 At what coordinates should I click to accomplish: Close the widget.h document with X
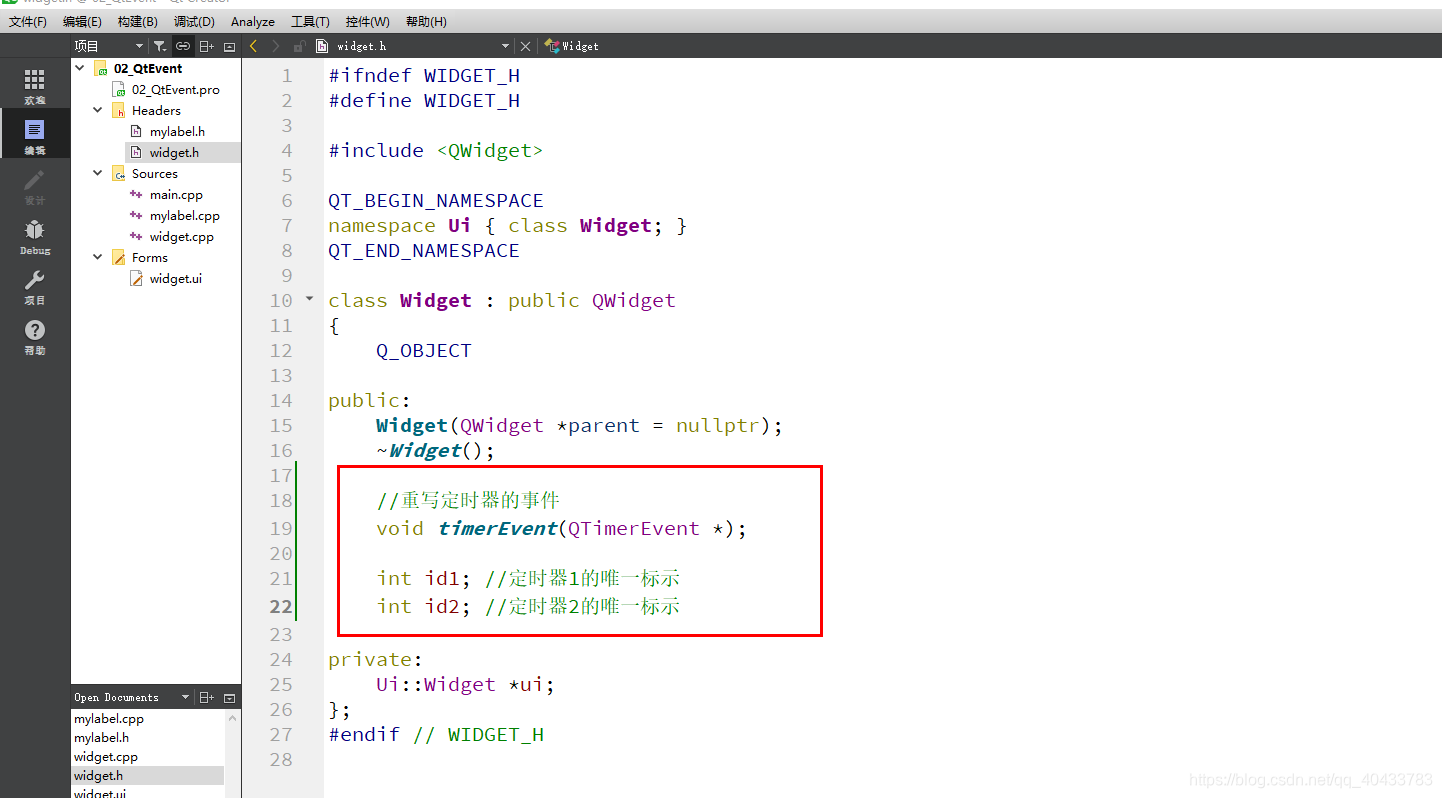tap(526, 46)
